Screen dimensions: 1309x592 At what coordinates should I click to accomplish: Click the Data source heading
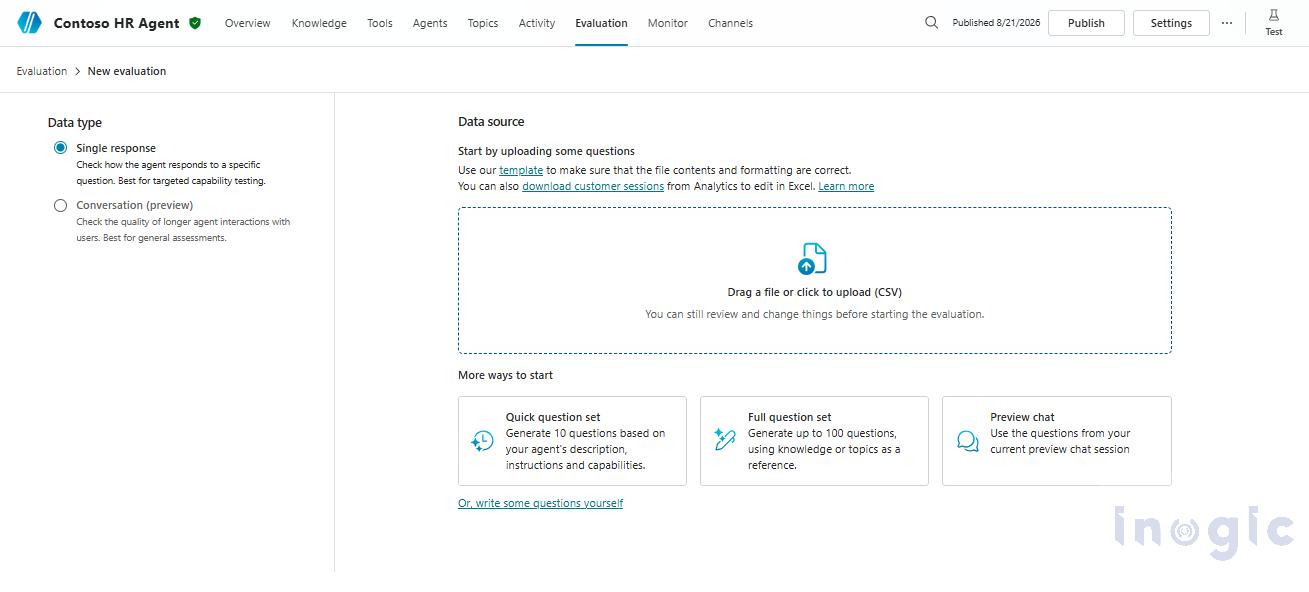[x=491, y=122]
